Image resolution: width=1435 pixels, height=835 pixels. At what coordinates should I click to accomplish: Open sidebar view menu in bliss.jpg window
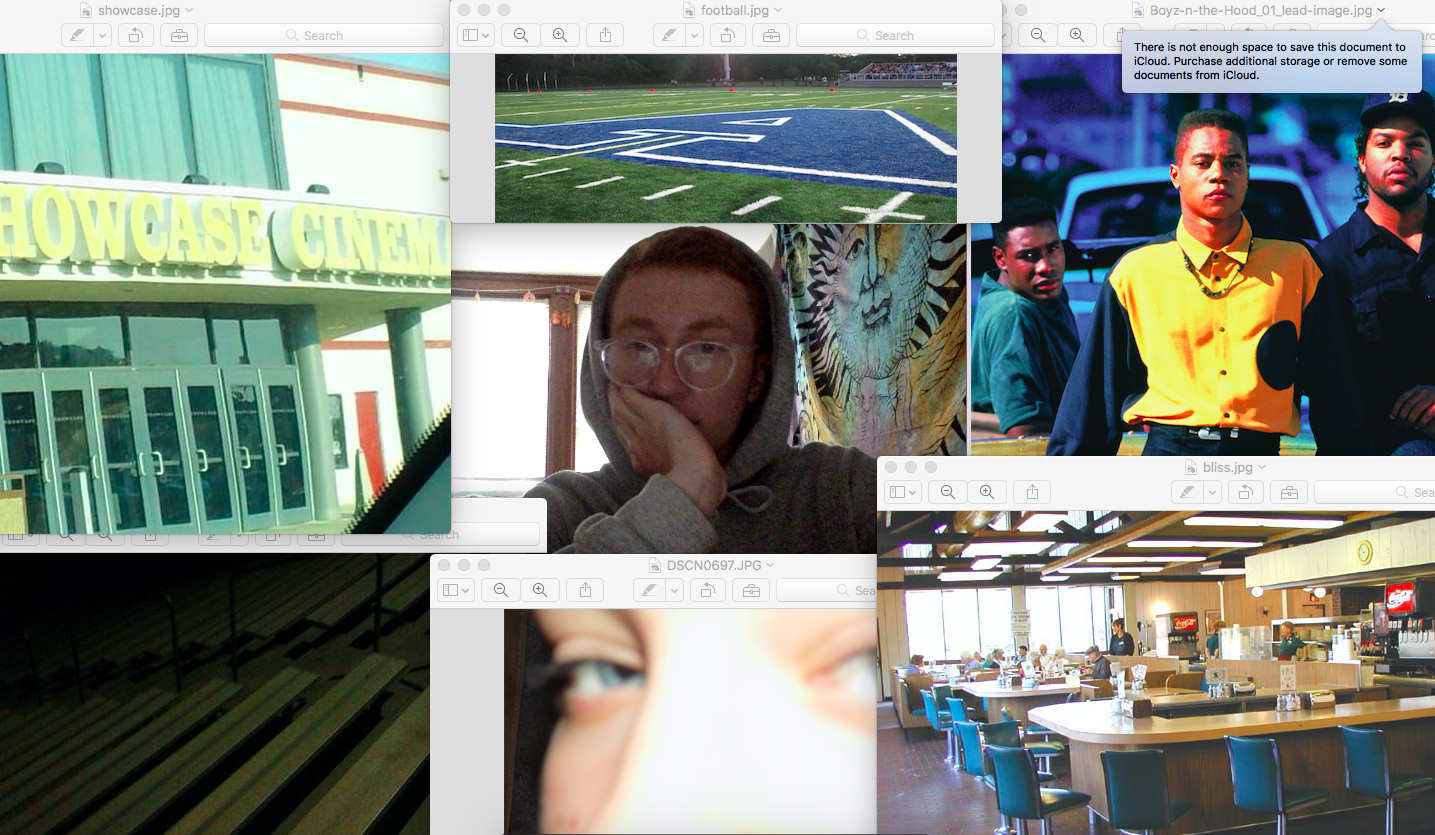point(903,492)
